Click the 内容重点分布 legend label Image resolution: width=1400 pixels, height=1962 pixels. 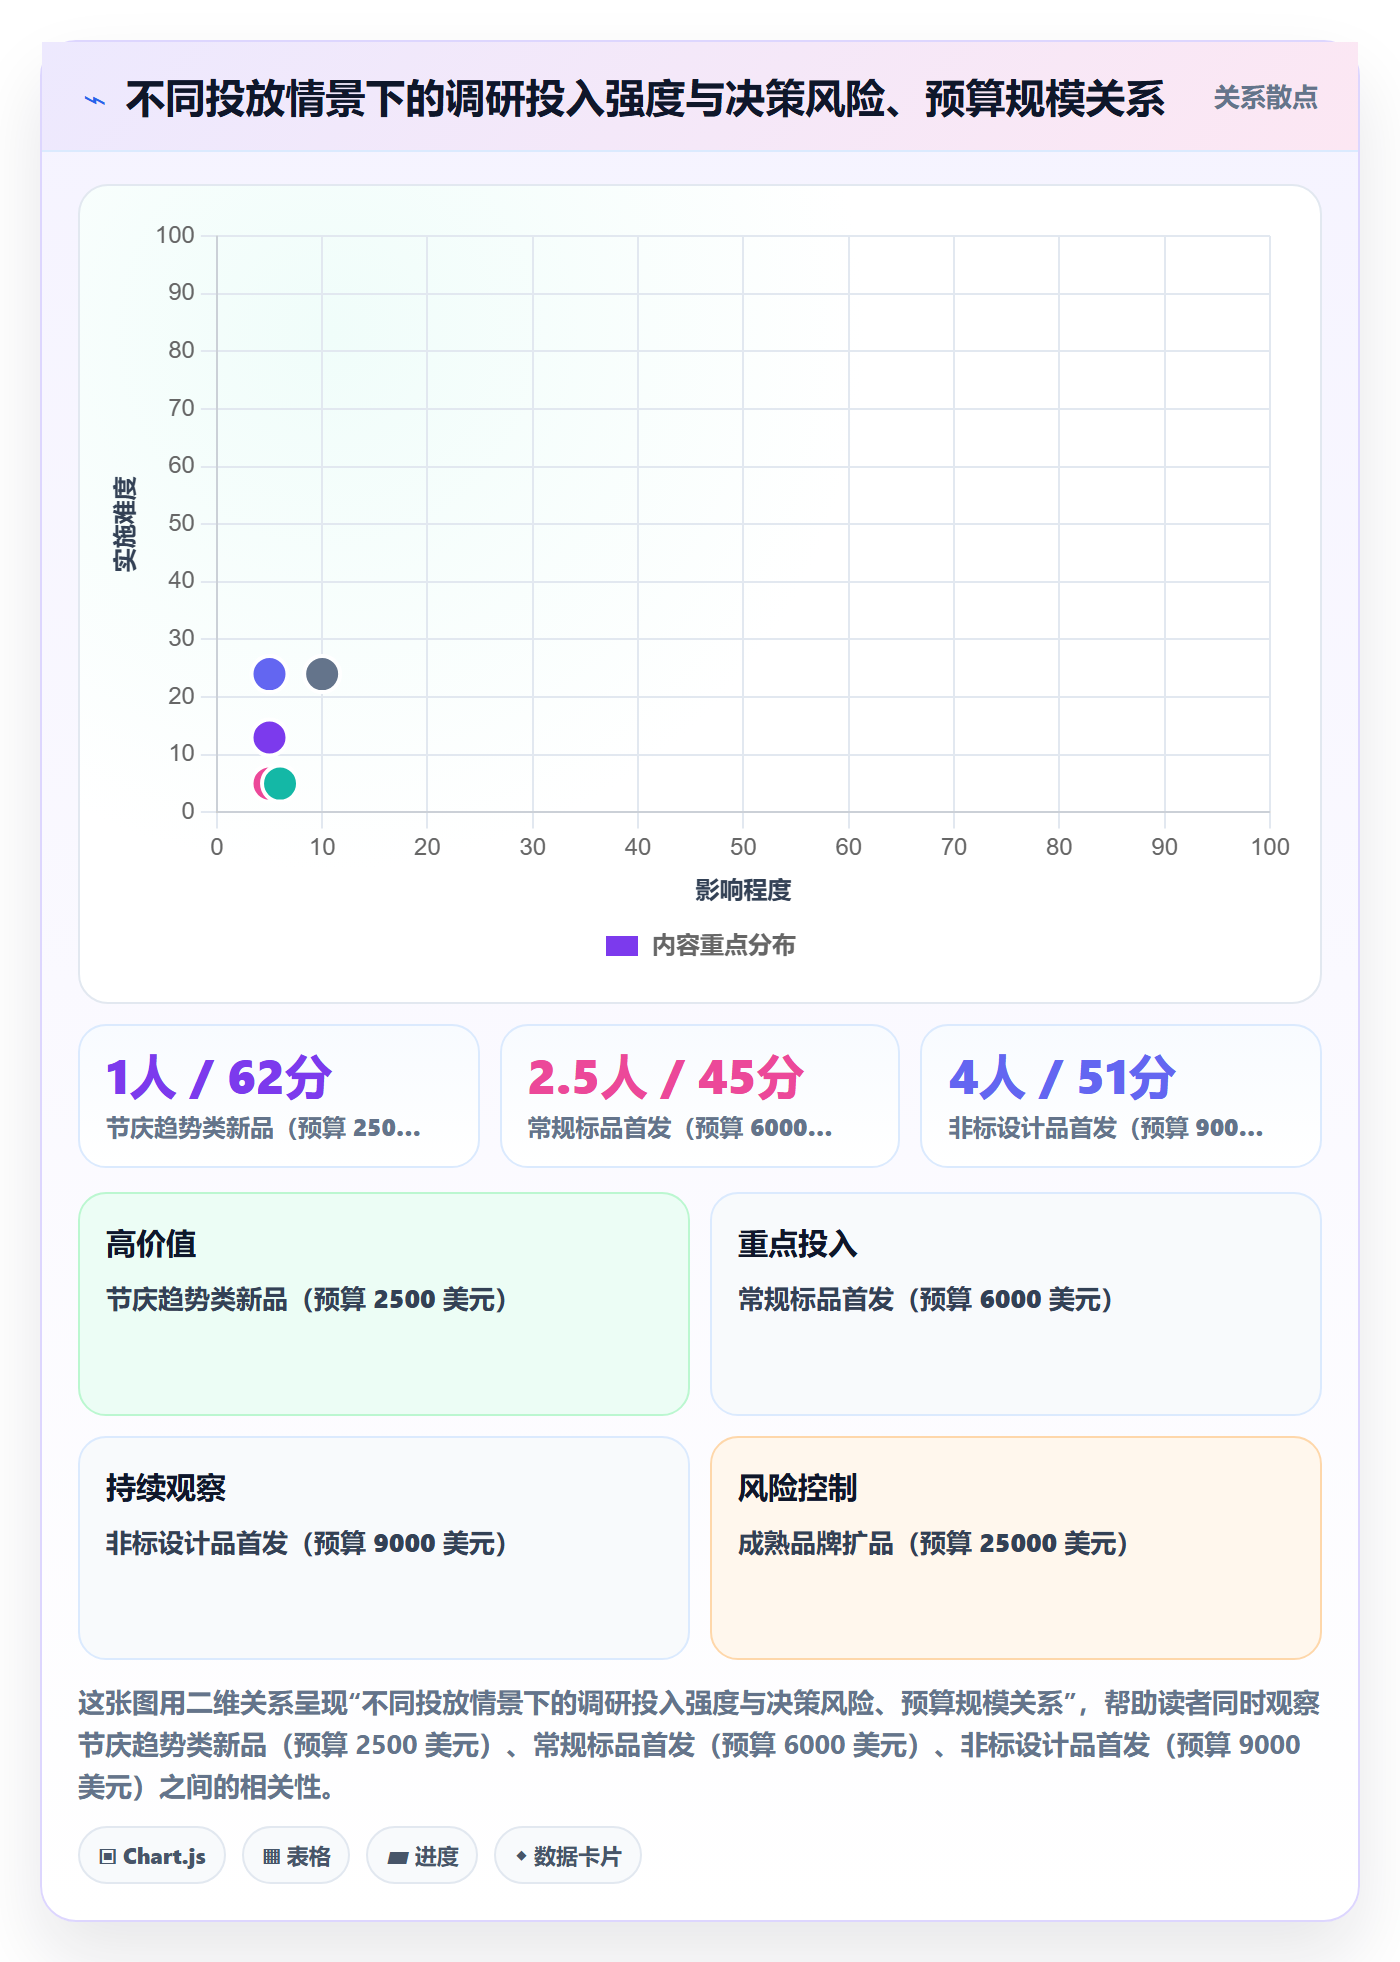[x=723, y=946]
